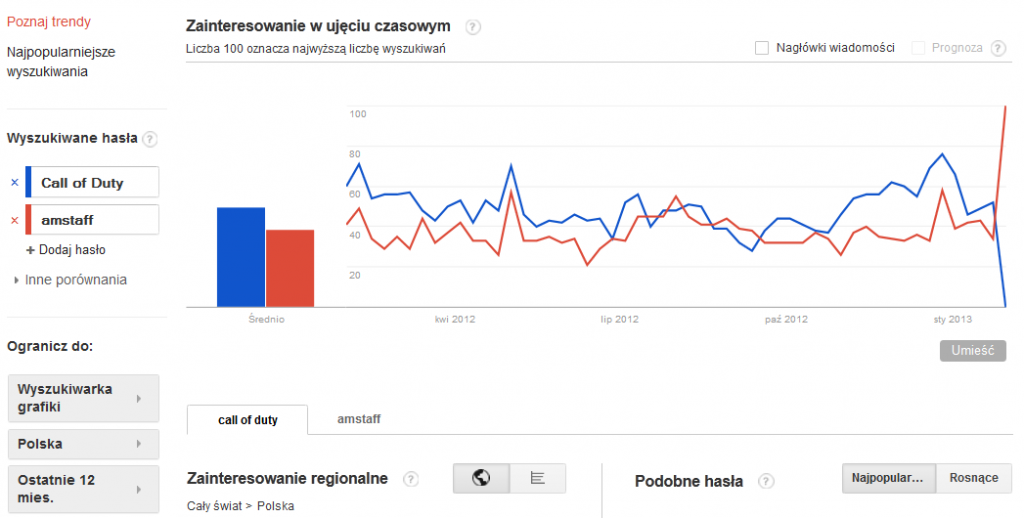Switch to list view of regions

pyautogui.click(x=537, y=478)
